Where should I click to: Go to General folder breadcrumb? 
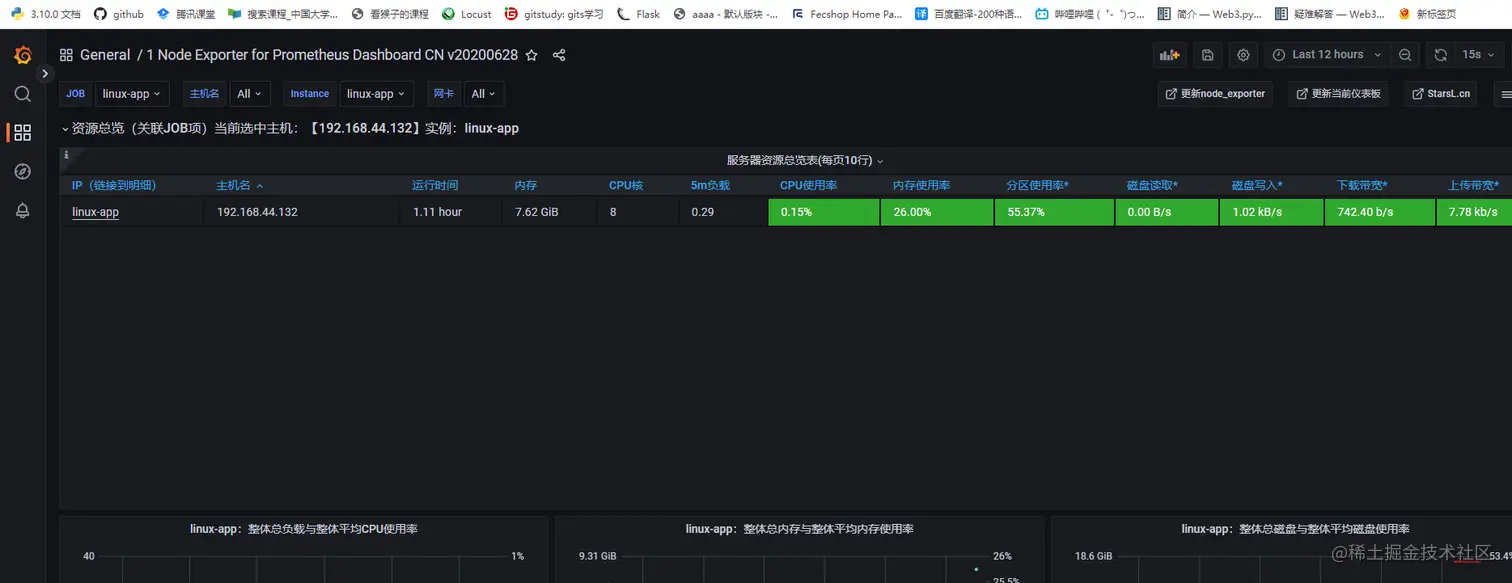coord(105,55)
